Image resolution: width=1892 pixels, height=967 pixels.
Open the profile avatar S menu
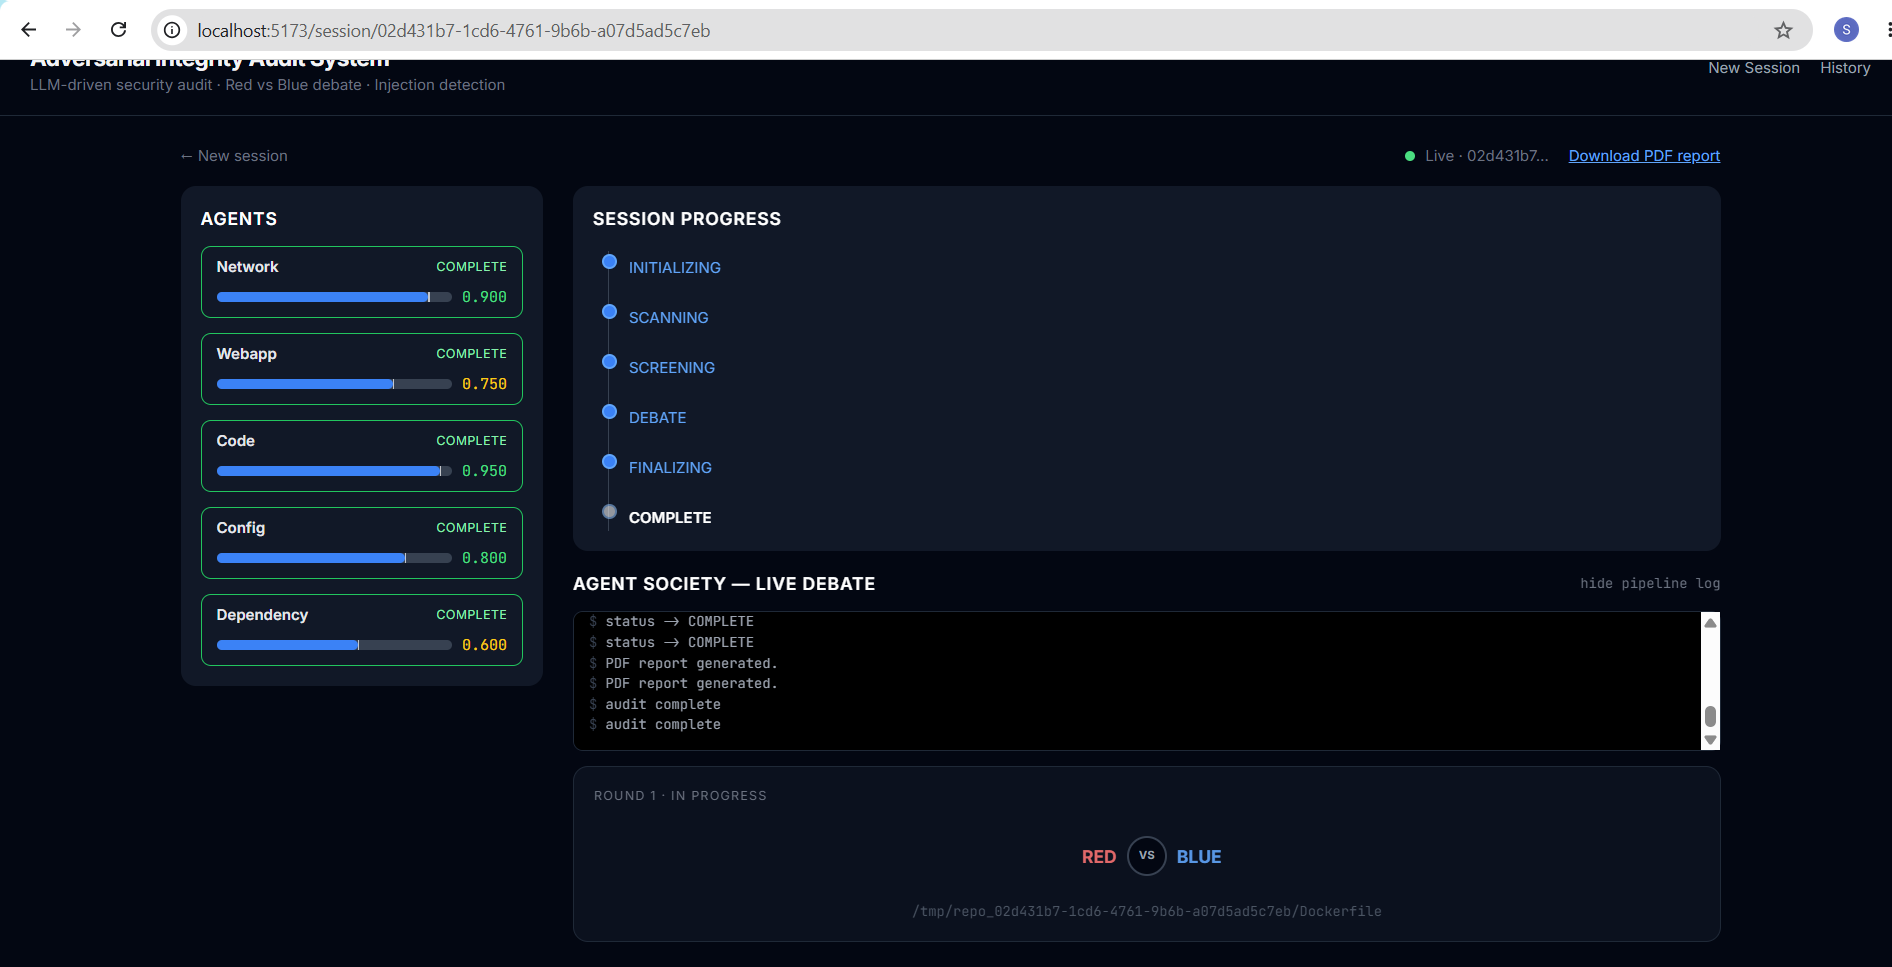1846,30
